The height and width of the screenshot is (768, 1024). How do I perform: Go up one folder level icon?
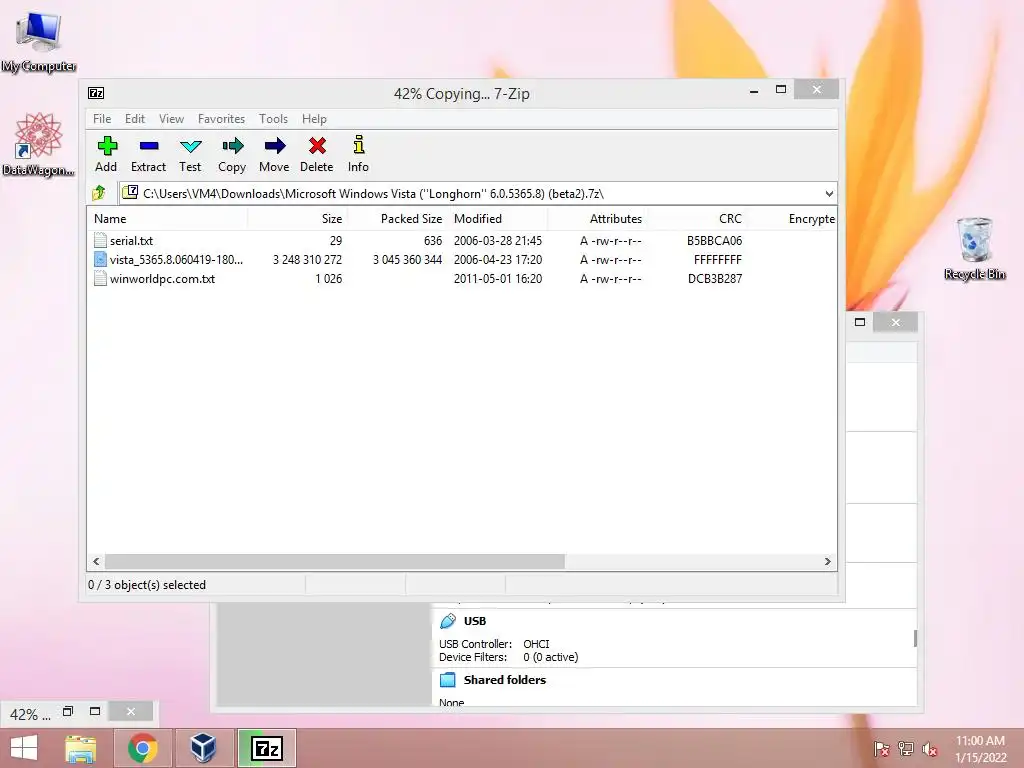[99, 193]
